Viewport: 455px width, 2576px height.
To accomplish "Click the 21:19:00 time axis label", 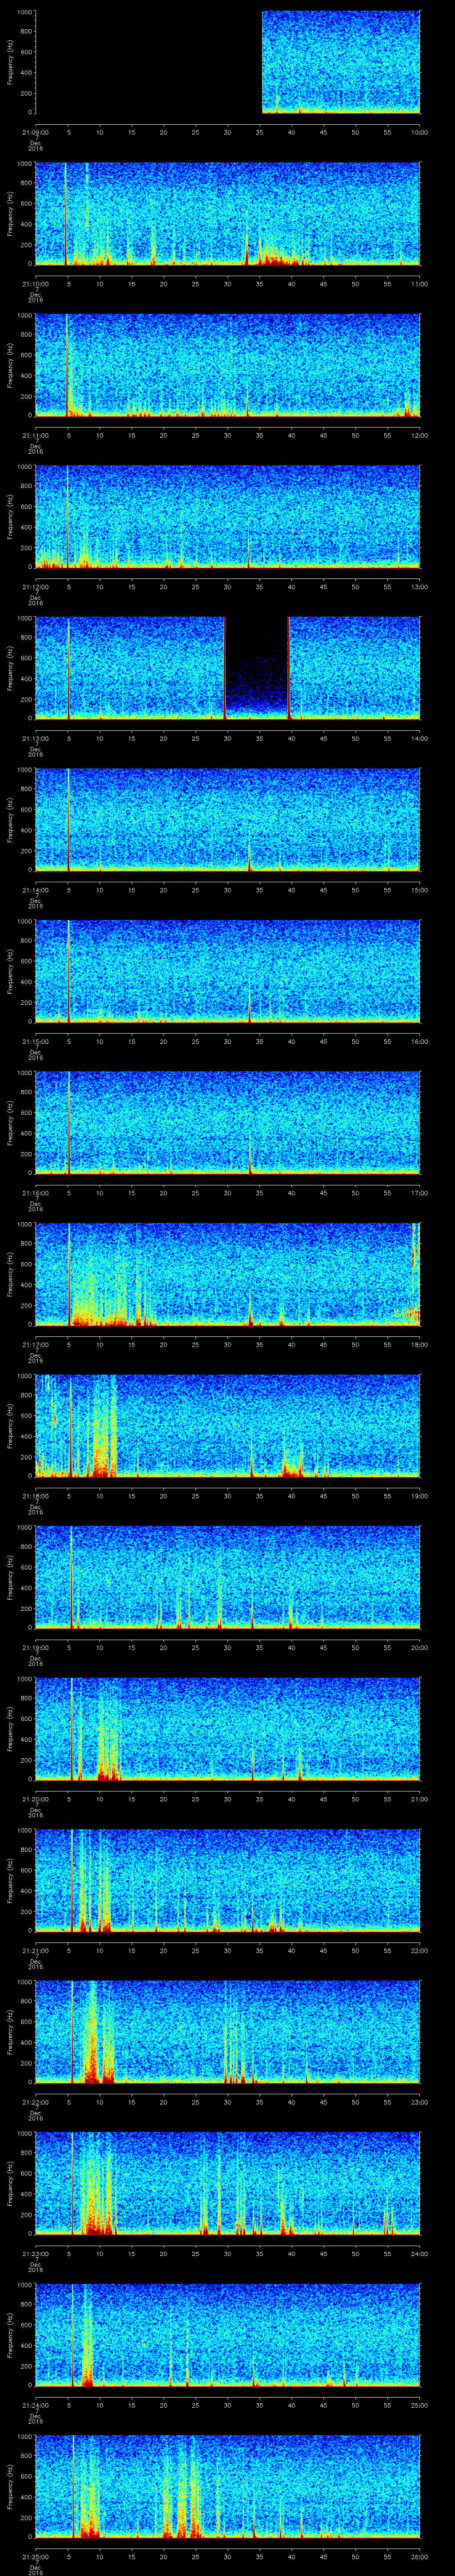I will pos(35,1647).
